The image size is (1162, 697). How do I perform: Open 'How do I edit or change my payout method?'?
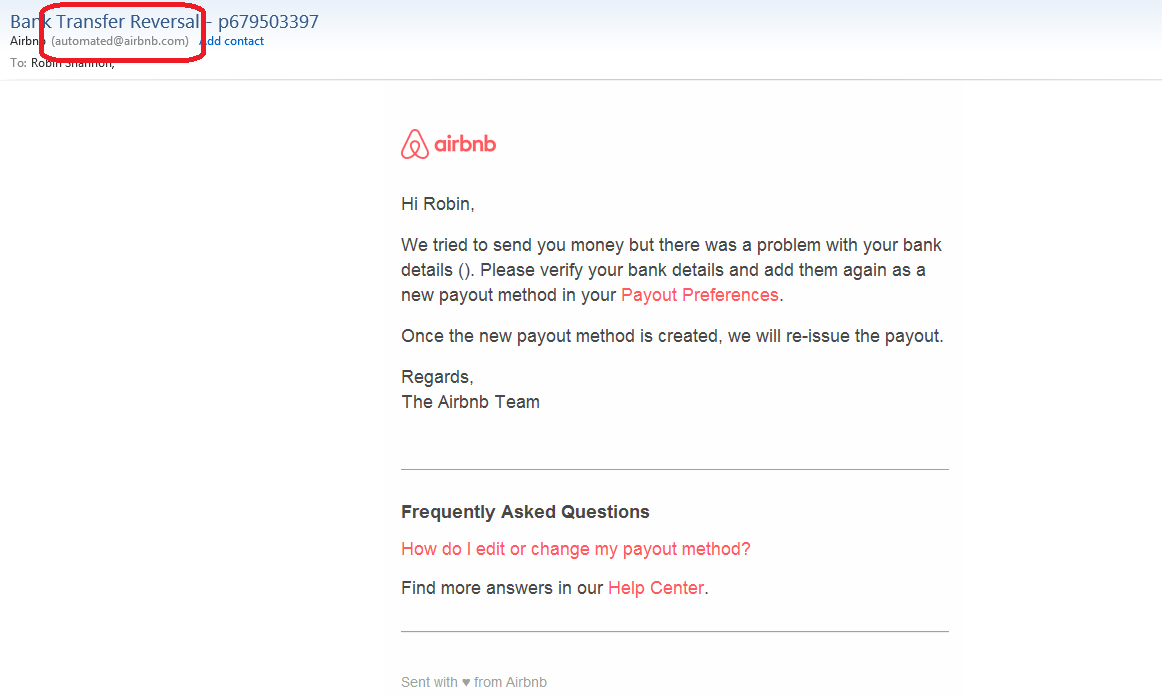(x=575, y=549)
